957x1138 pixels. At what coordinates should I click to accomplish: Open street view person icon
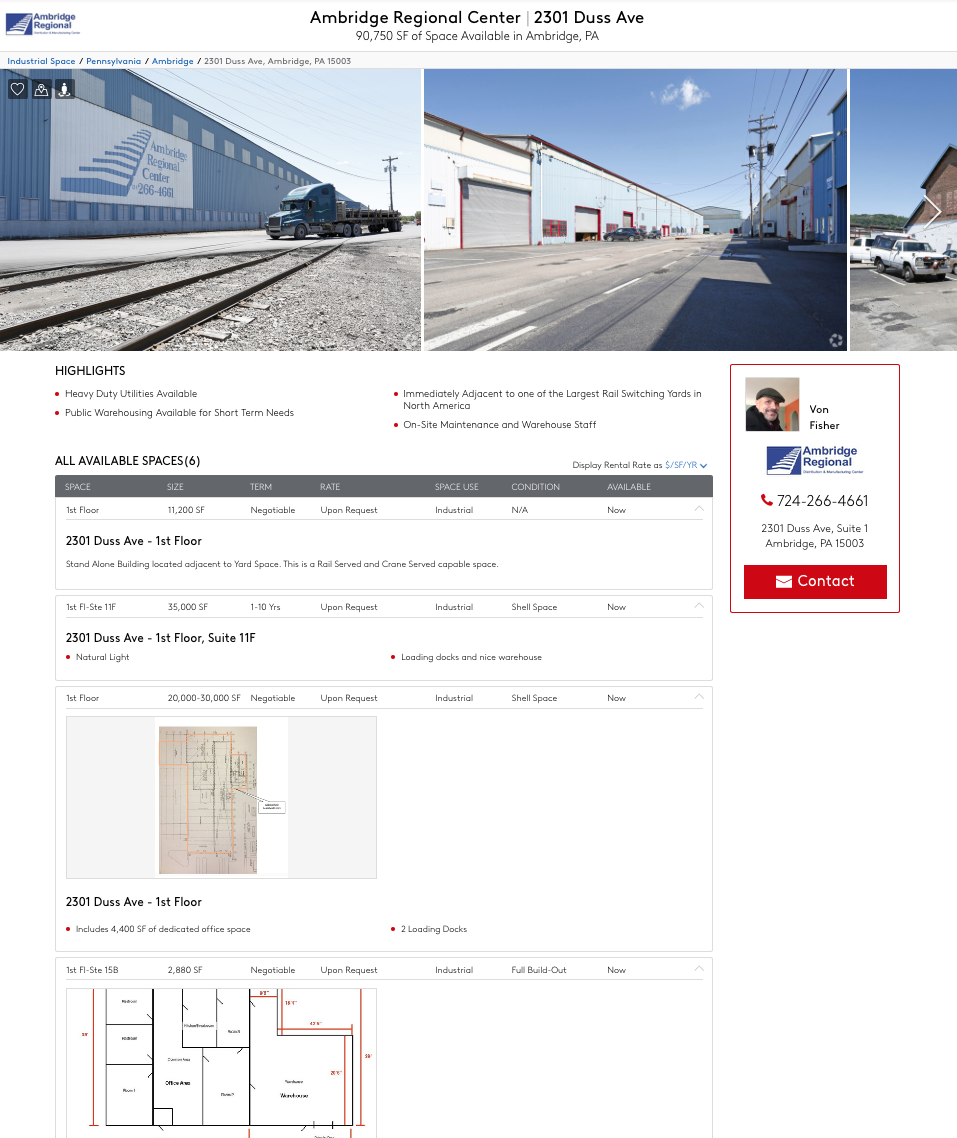click(x=65, y=89)
